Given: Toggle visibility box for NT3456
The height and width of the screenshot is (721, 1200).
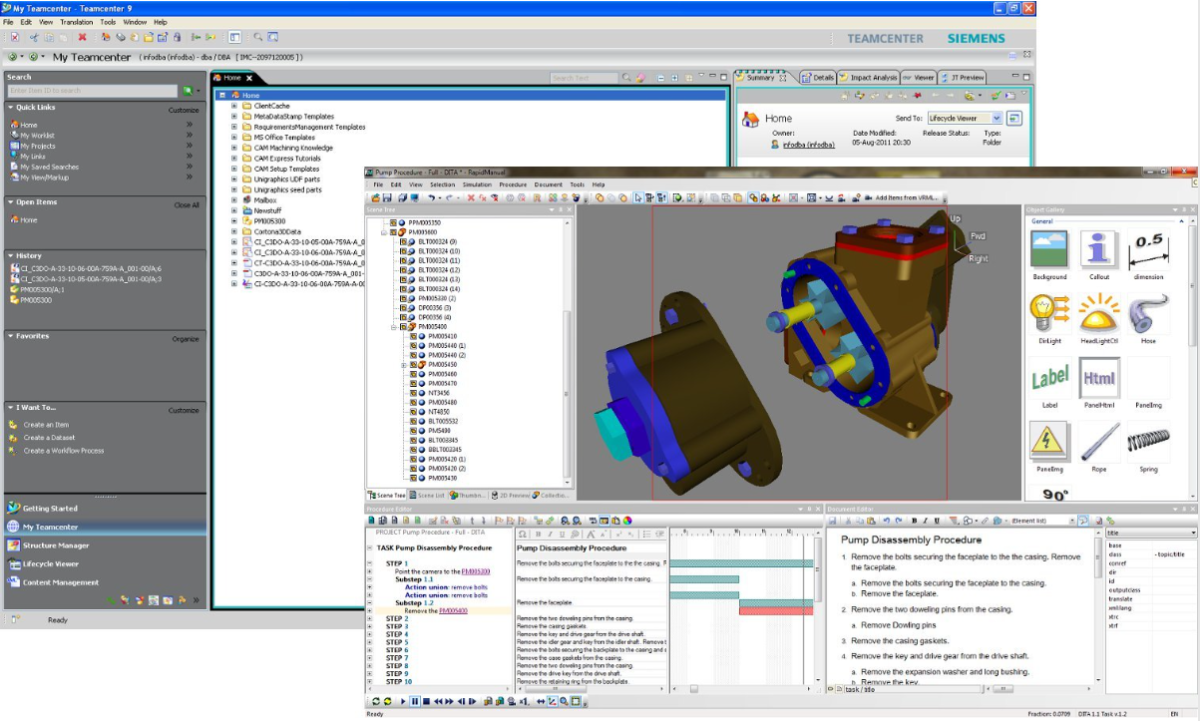Looking at the screenshot, I should [x=413, y=393].
